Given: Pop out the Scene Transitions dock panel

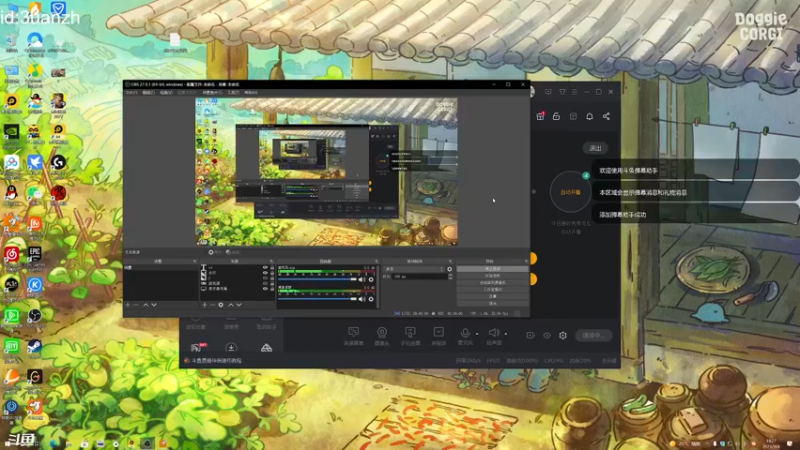Looking at the screenshot, I should click(x=450, y=261).
